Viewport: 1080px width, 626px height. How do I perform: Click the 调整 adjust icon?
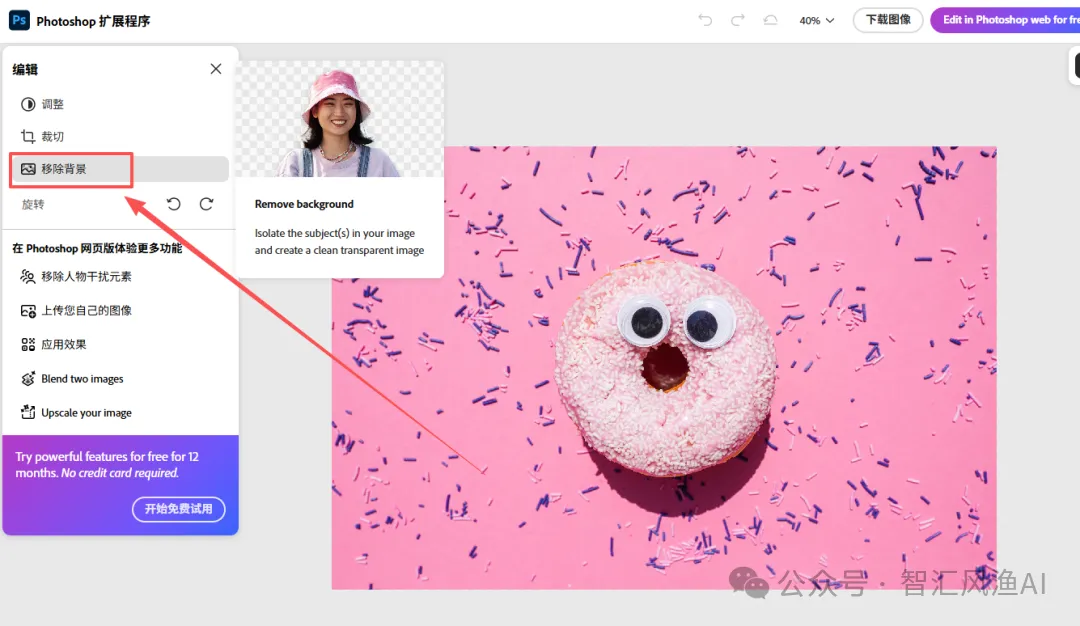click(x=28, y=104)
